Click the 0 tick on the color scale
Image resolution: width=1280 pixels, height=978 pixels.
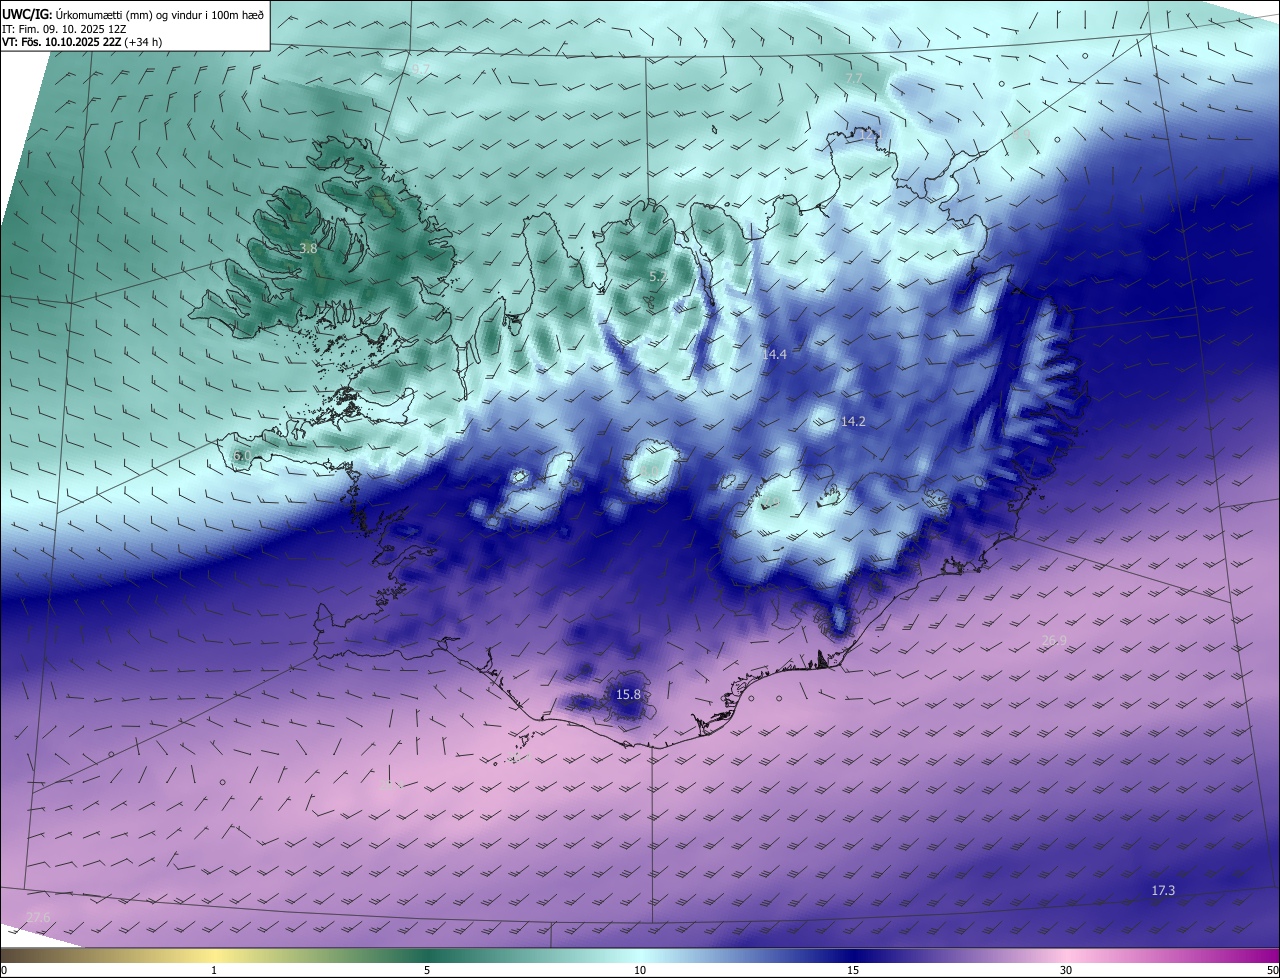(4, 970)
